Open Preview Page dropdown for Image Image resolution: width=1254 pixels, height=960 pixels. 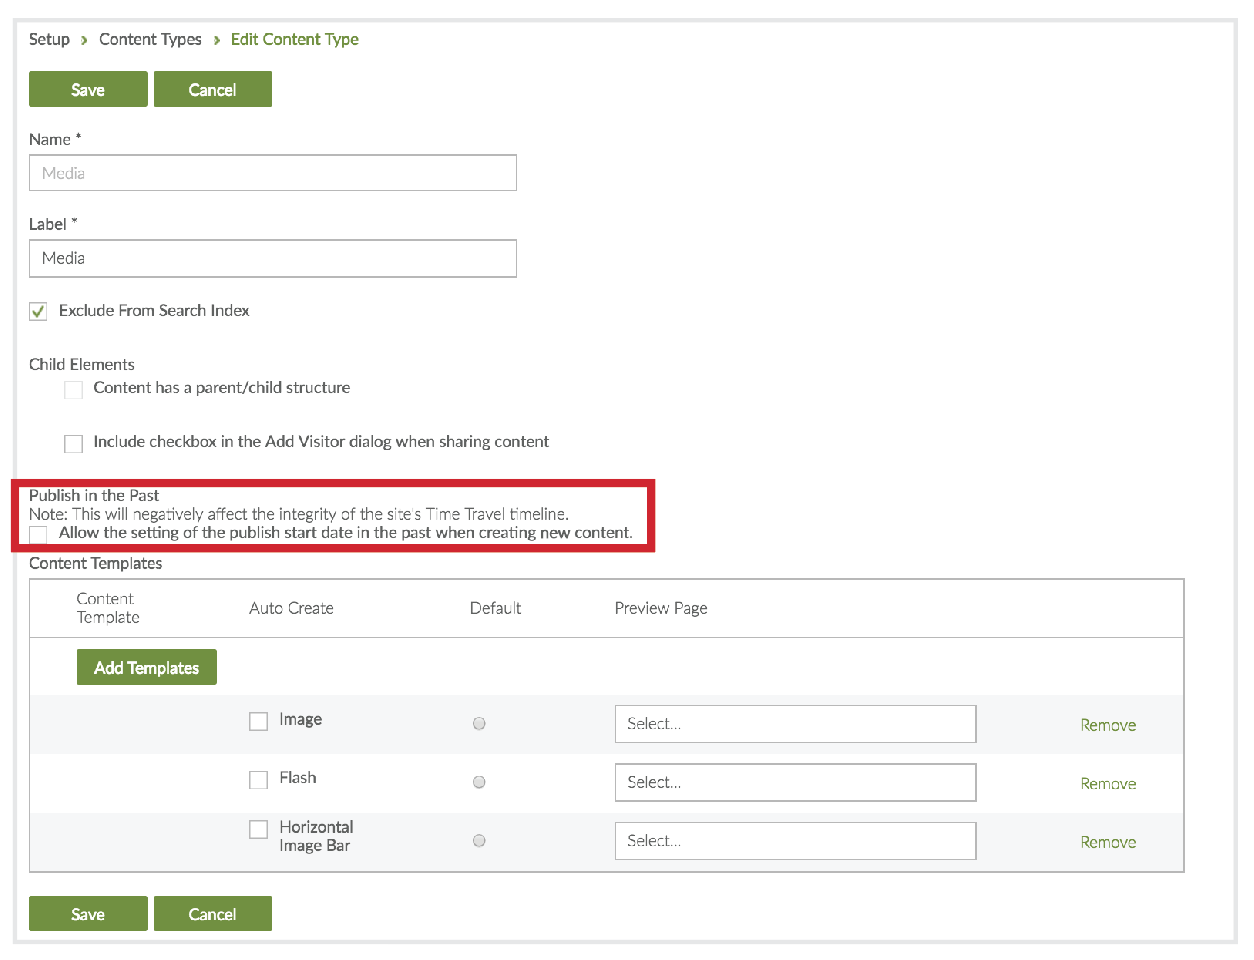tap(794, 724)
